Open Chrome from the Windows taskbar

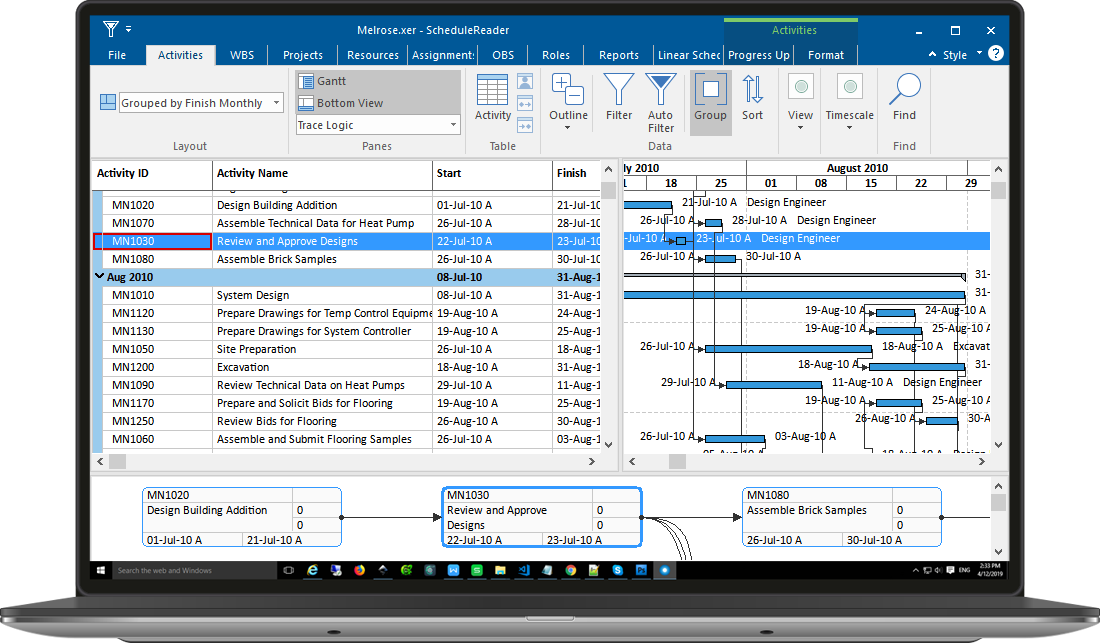pyautogui.click(x=570, y=570)
